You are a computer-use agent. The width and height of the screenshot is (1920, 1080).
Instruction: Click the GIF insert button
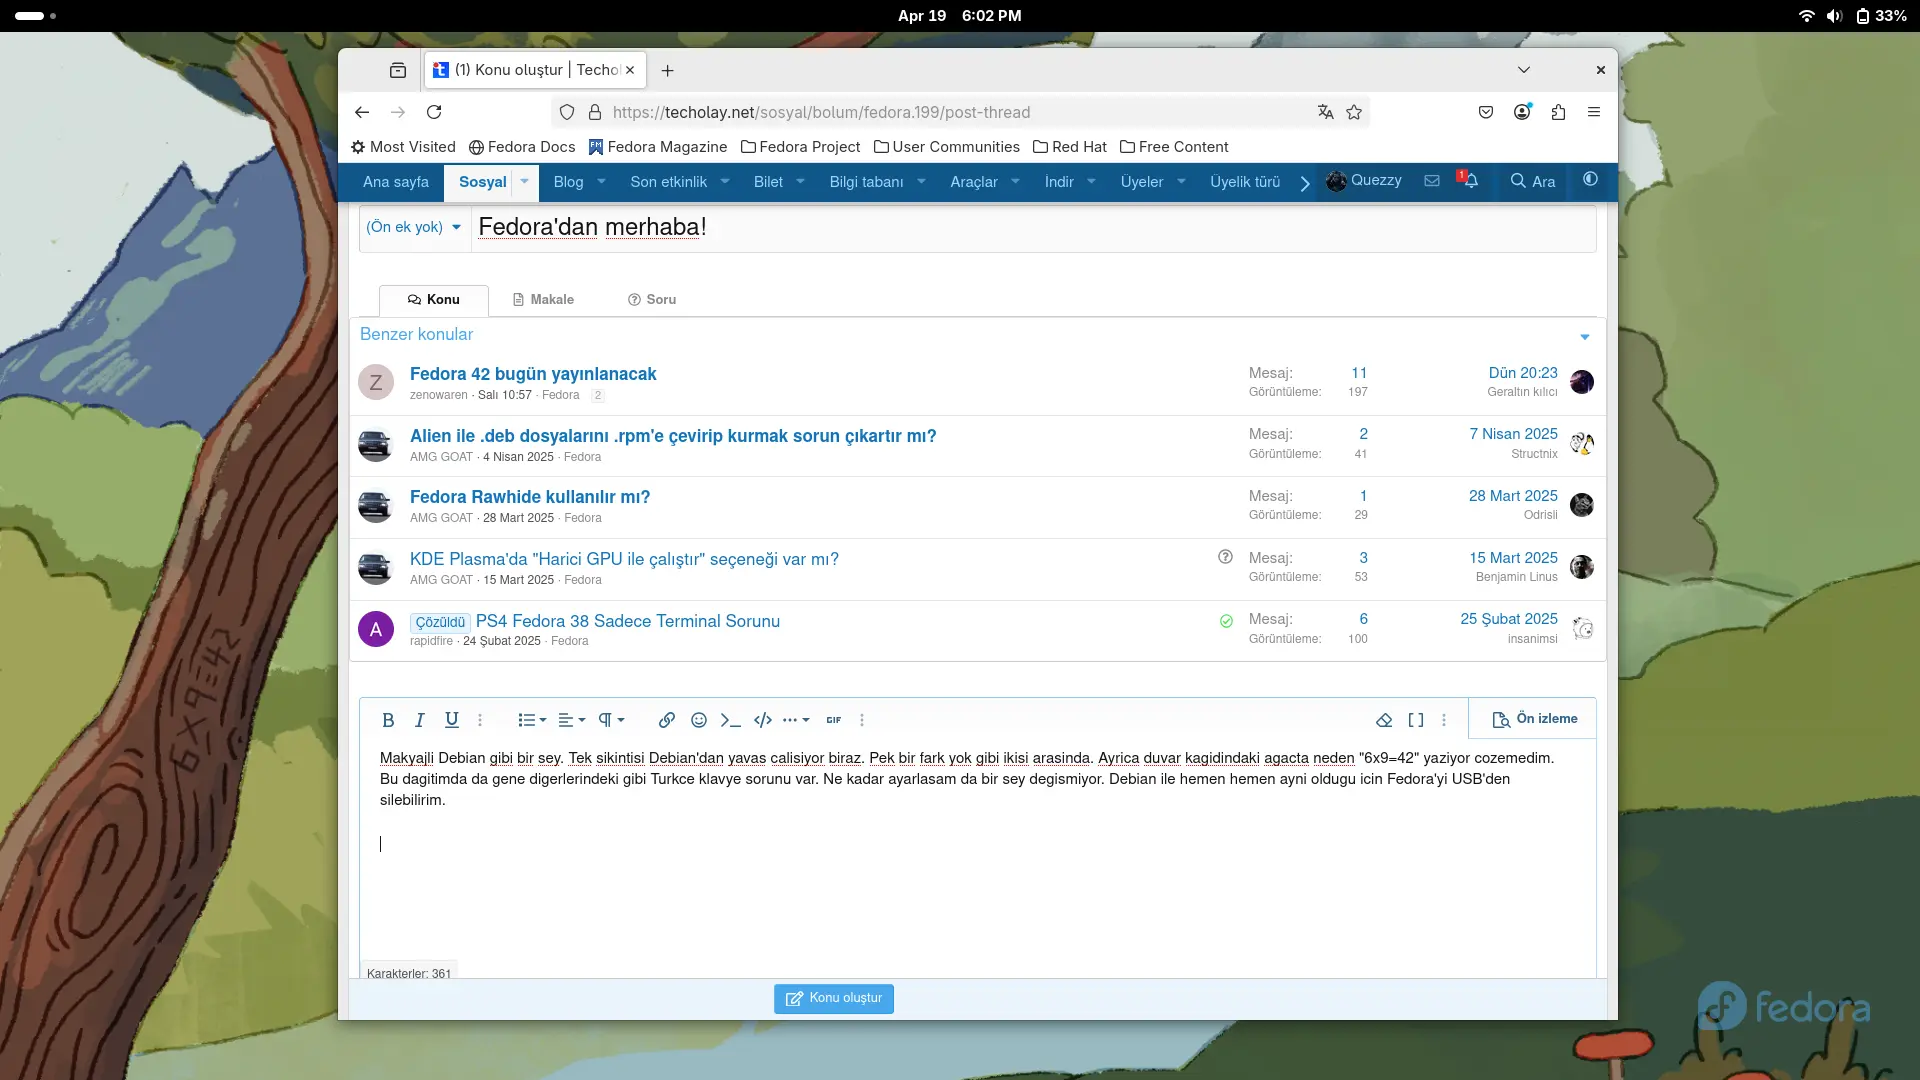[x=834, y=720]
